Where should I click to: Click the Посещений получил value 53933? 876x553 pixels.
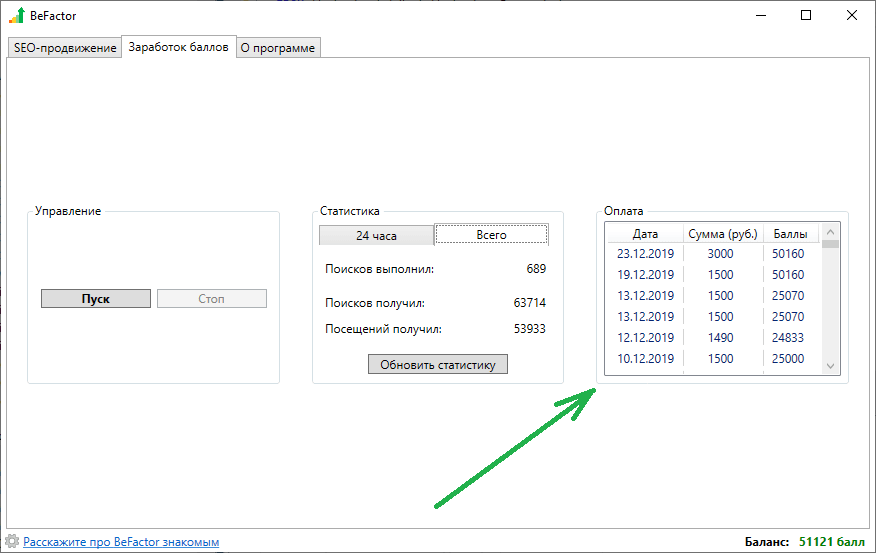(530, 328)
